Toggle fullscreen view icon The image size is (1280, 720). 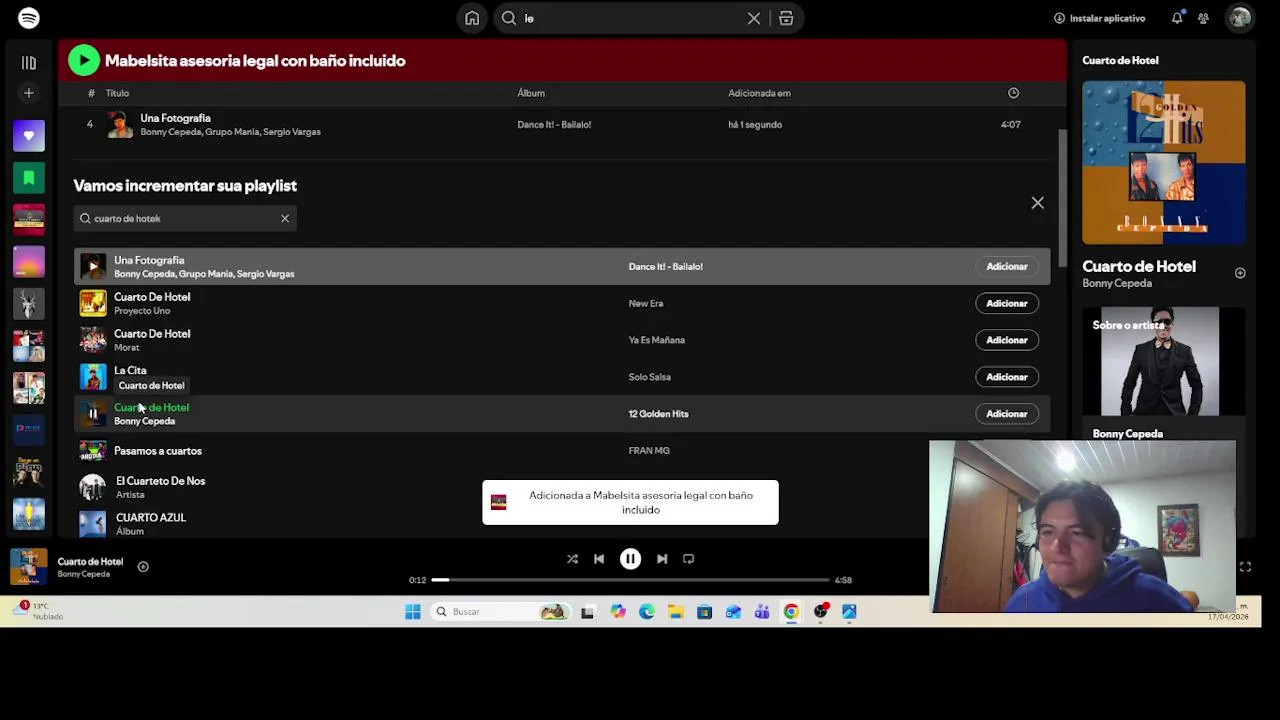(x=1245, y=567)
